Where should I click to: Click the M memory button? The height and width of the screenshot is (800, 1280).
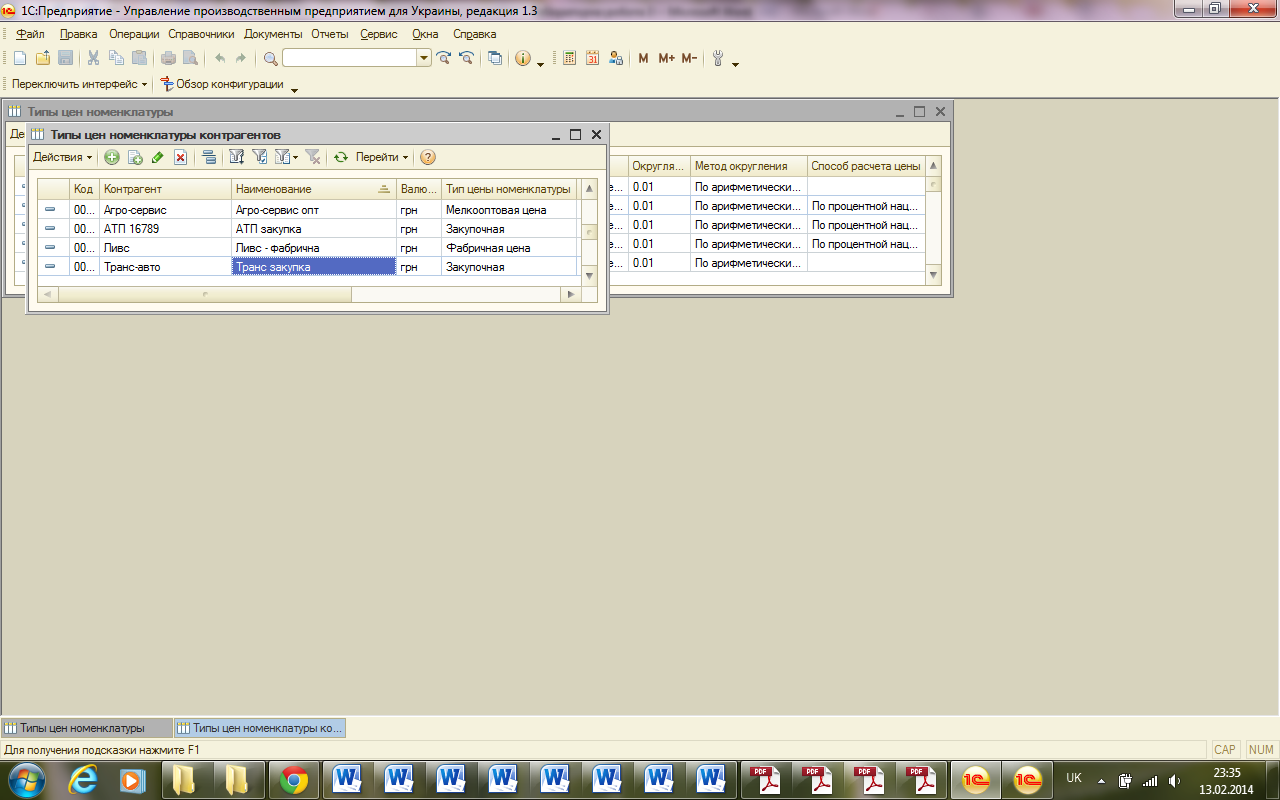click(643, 59)
